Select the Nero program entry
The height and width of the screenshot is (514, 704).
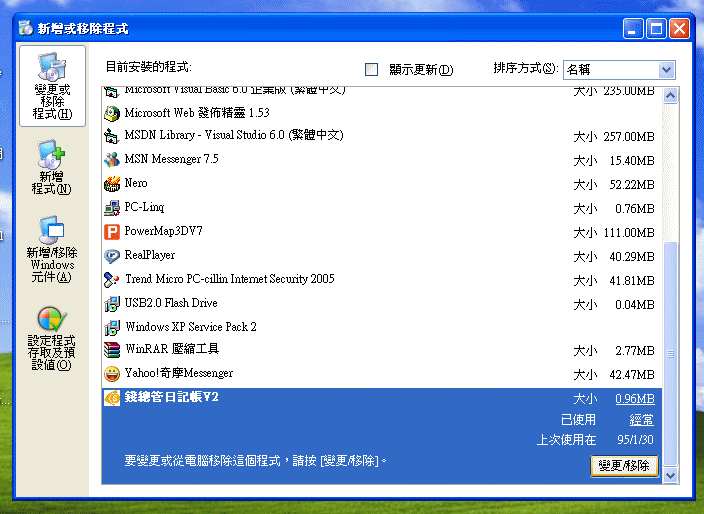coord(382,184)
